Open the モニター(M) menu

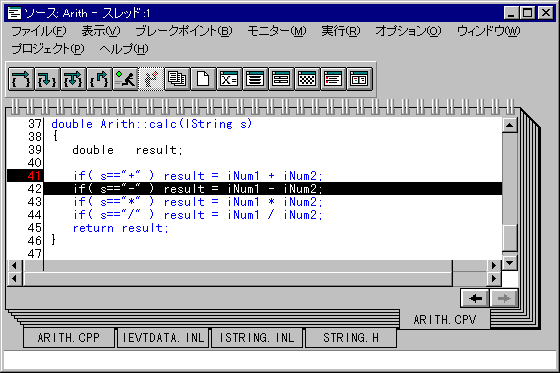point(277,31)
